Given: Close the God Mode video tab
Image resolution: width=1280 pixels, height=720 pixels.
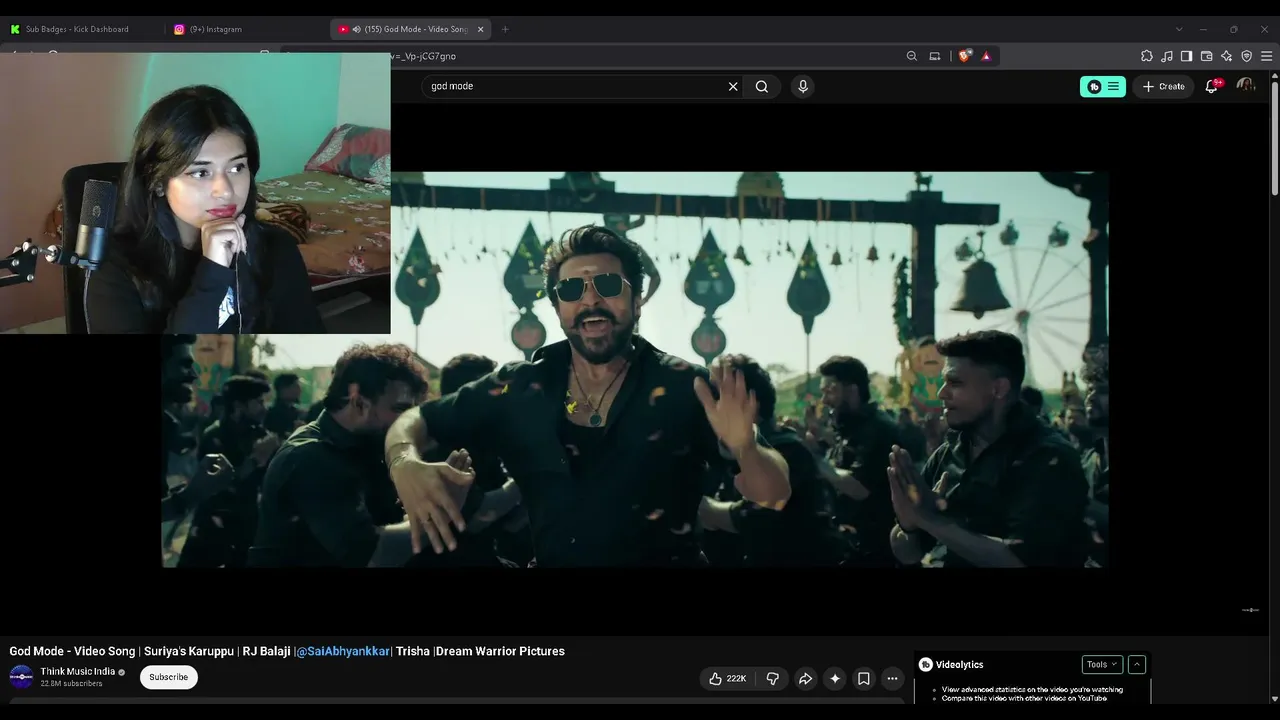Looking at the screenshot, I should coord(480,29).
